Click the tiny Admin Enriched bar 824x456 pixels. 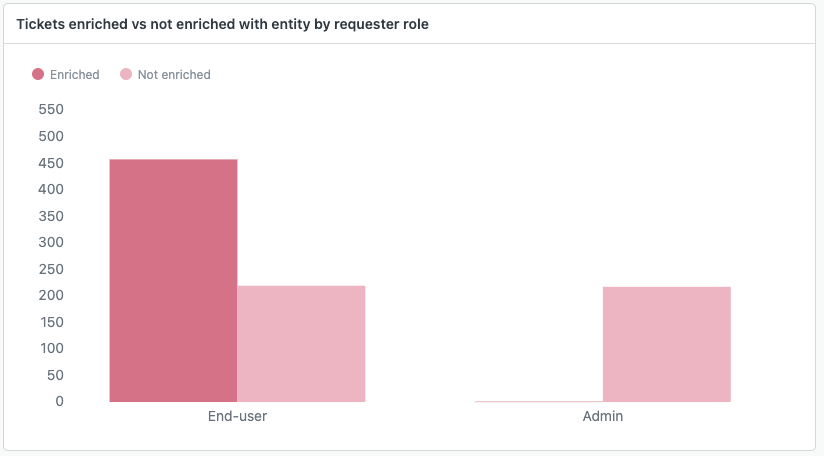pyautogui.click(x=538, y=401)
